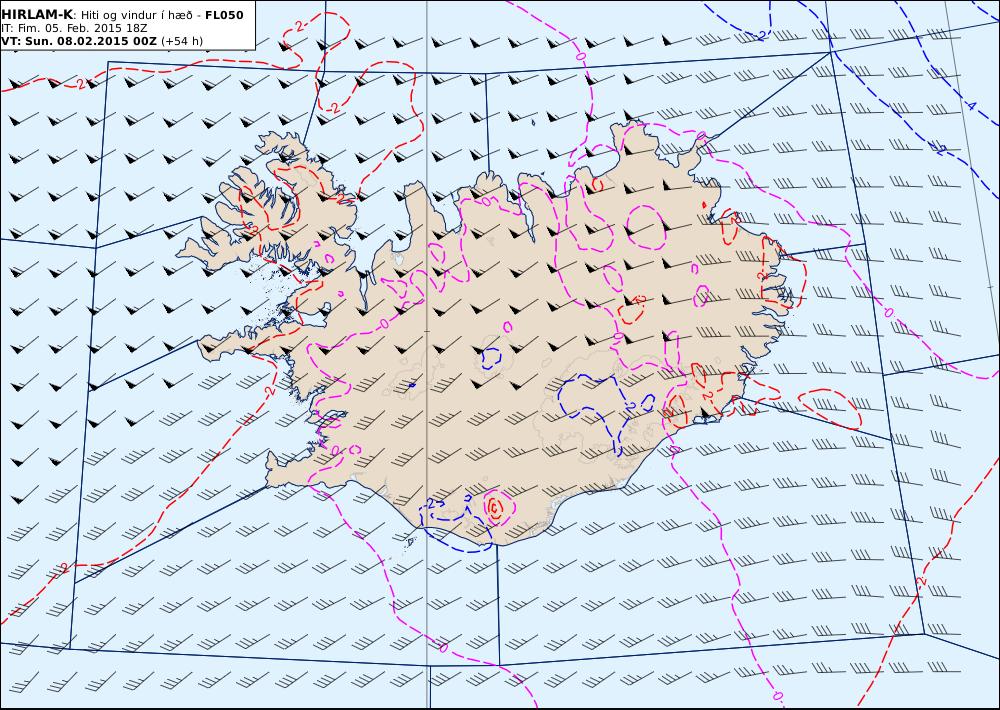Select the 'VT: Sun. 08.02.2015 00Z' valid time
The height and width of the screenshot is (710, 1000).
pos(79,41)
